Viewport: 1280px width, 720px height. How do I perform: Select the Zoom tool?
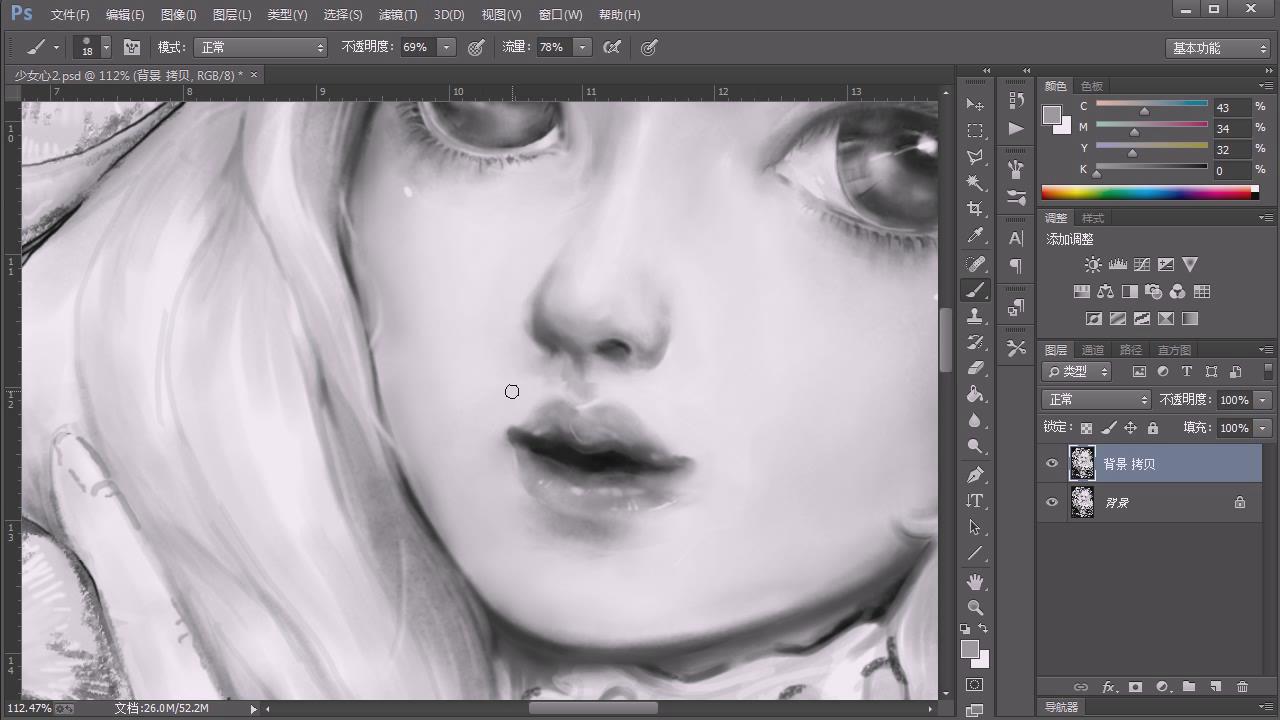(975, 607)
